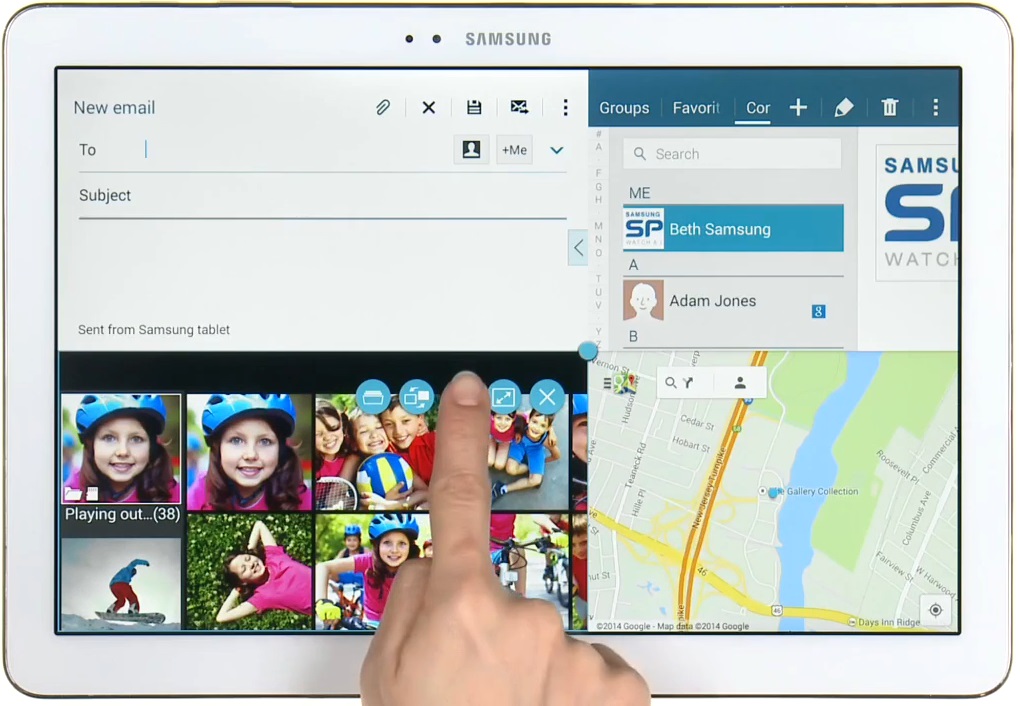Tap the my-location button on the map

coord(935,610)
